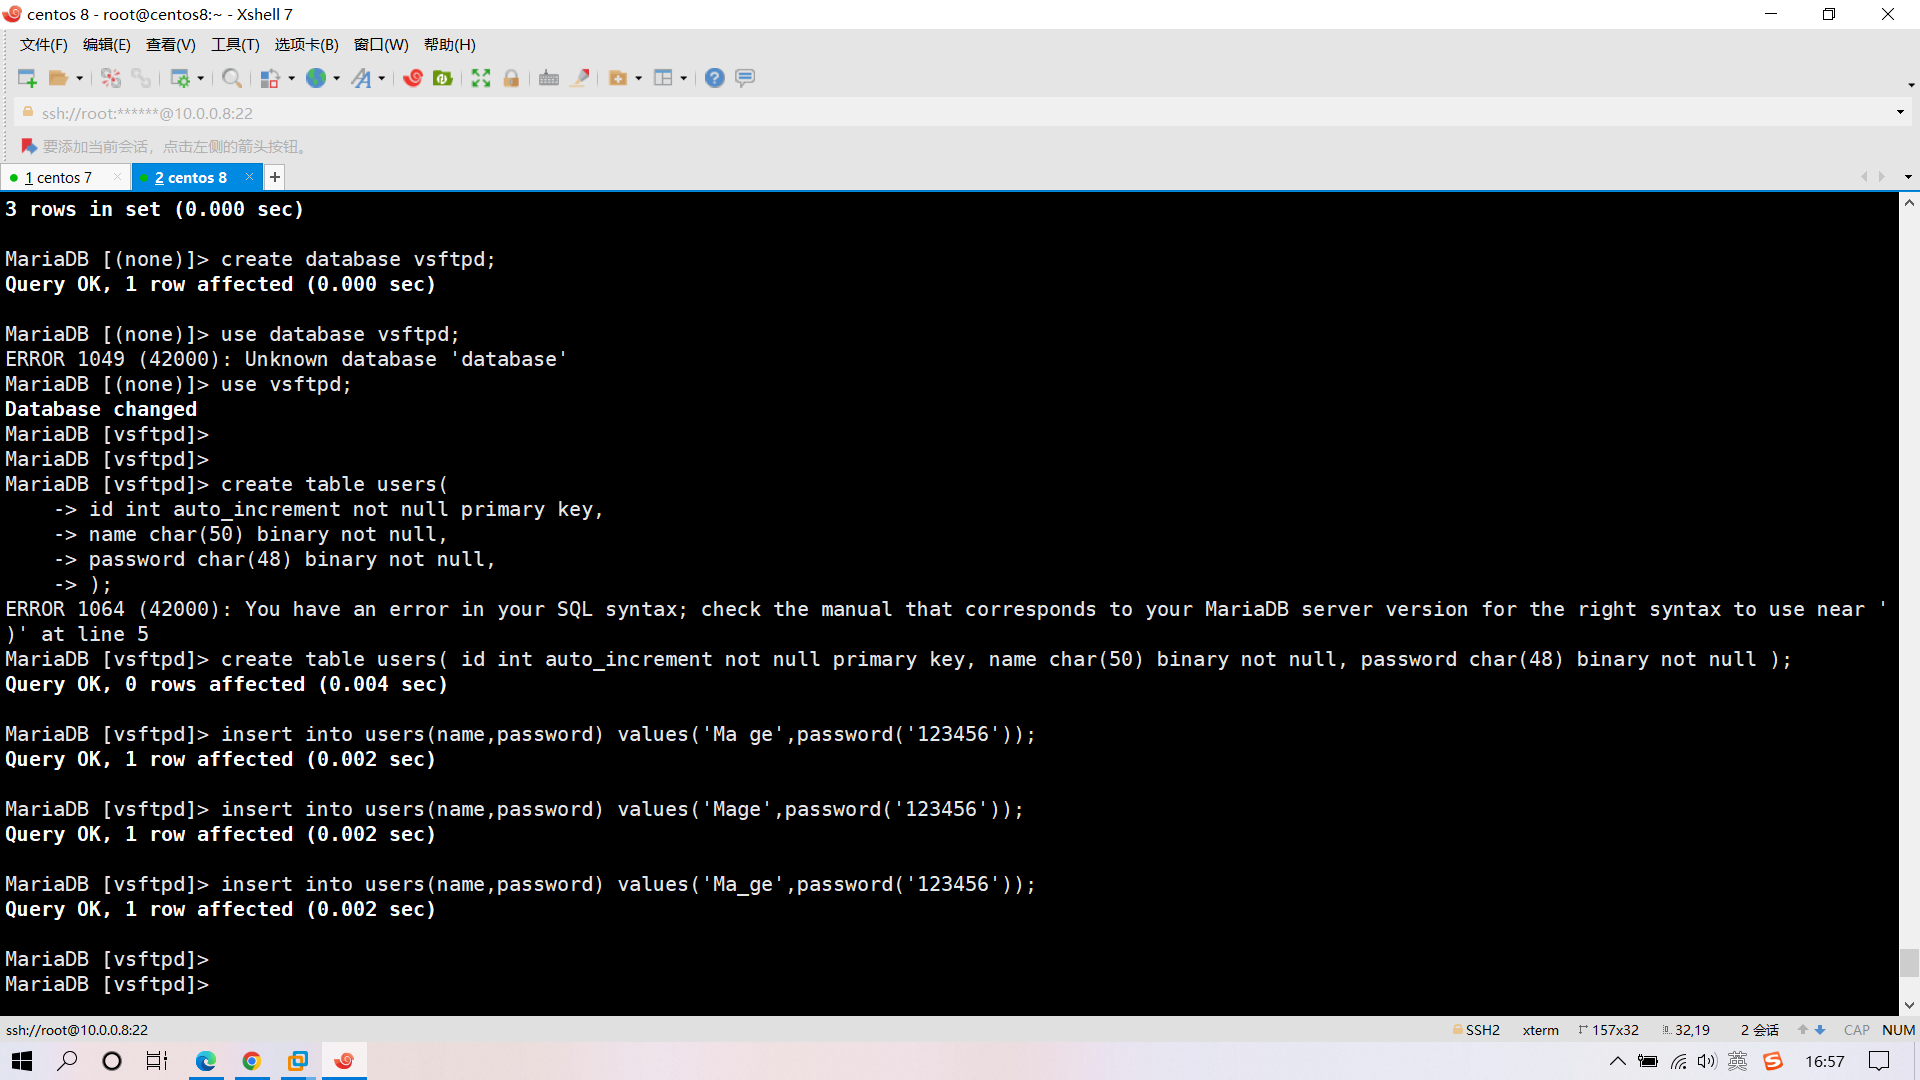The image size is (1920, 1080).
Task: Click the Help question mark icon
Action: click(x=714, y=78)
